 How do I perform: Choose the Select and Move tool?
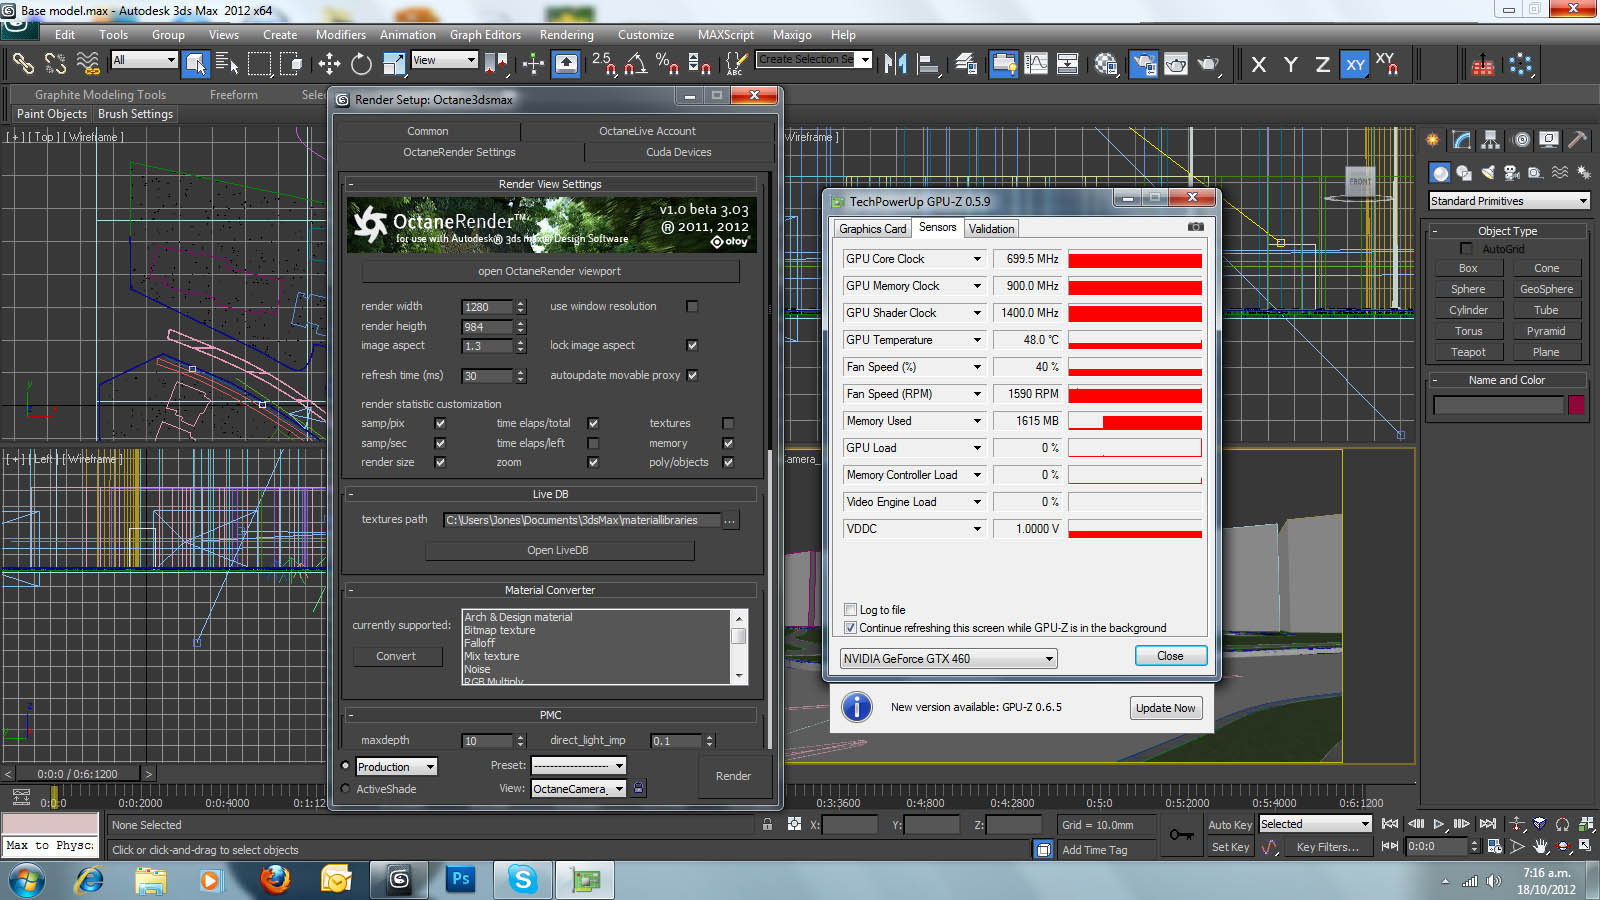pos(329,64)
